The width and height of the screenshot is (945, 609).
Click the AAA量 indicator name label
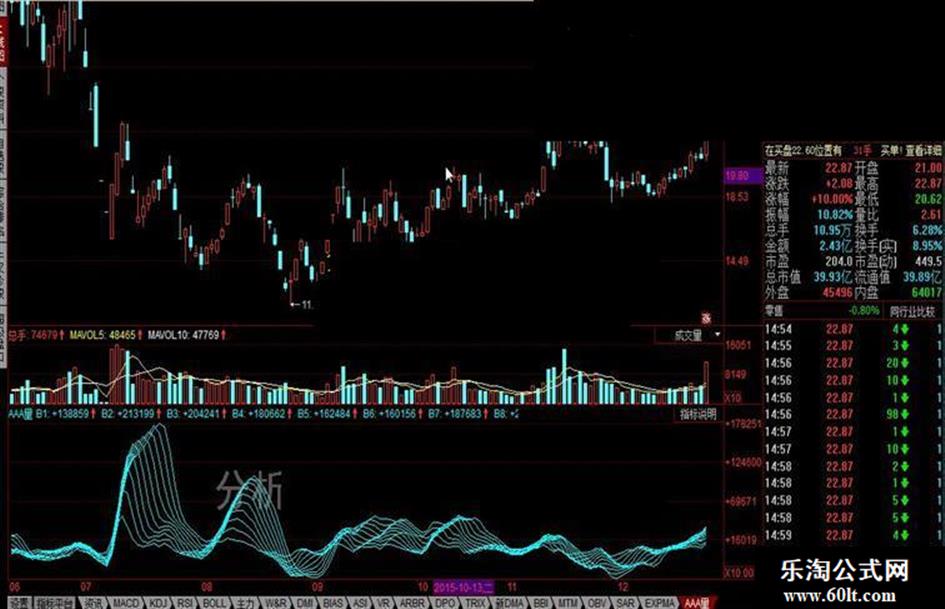[x=20, y=414]
